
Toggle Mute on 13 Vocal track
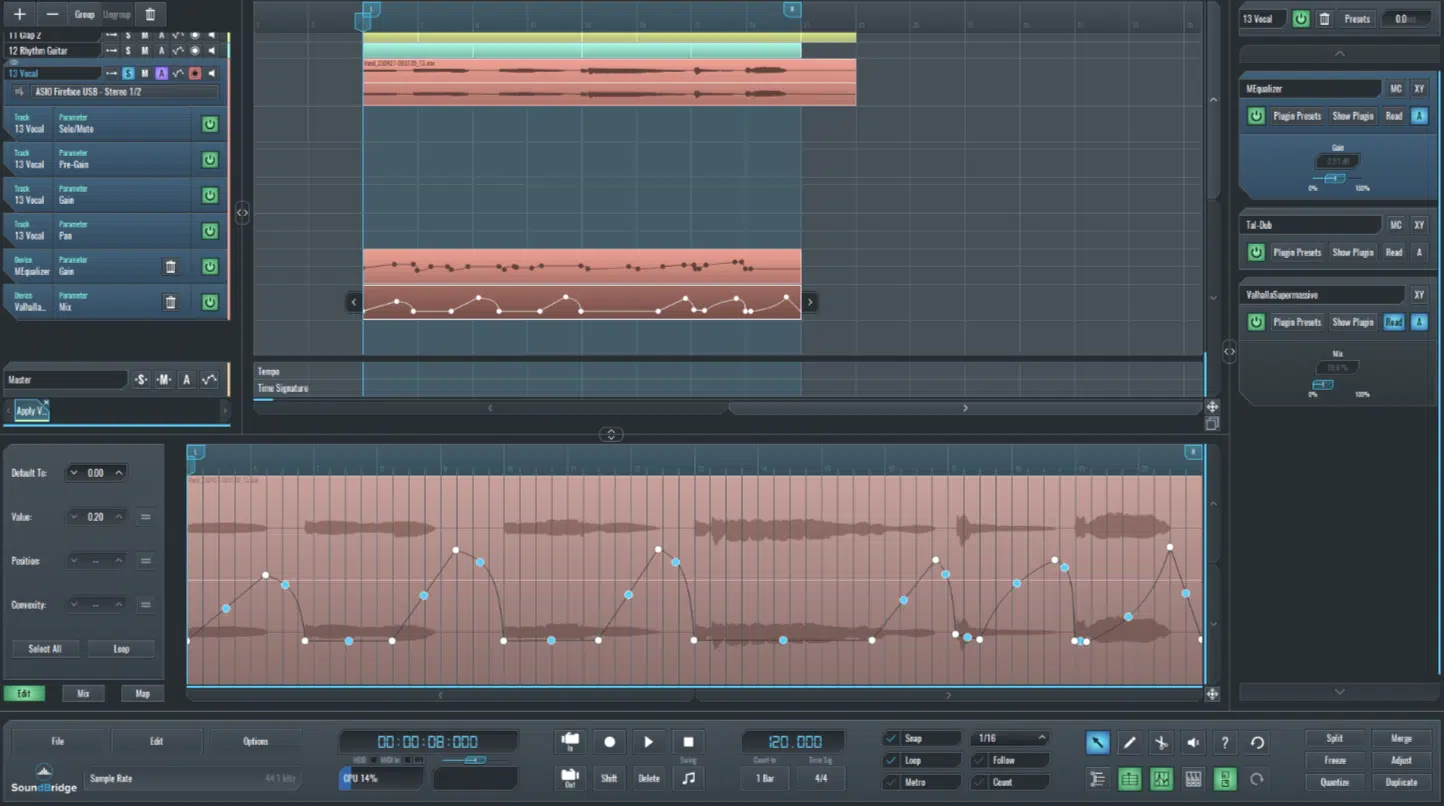point(144,73)
